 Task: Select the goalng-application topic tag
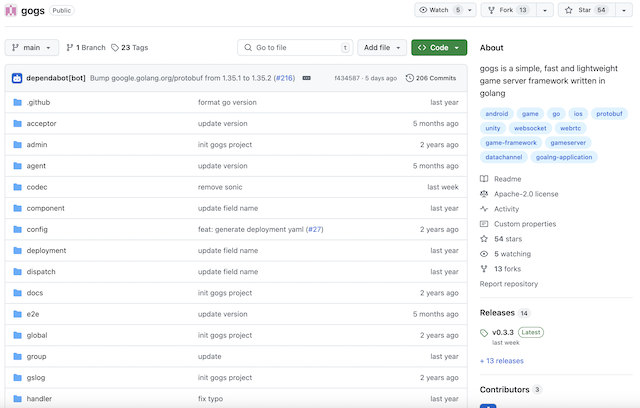coord(564,157)
